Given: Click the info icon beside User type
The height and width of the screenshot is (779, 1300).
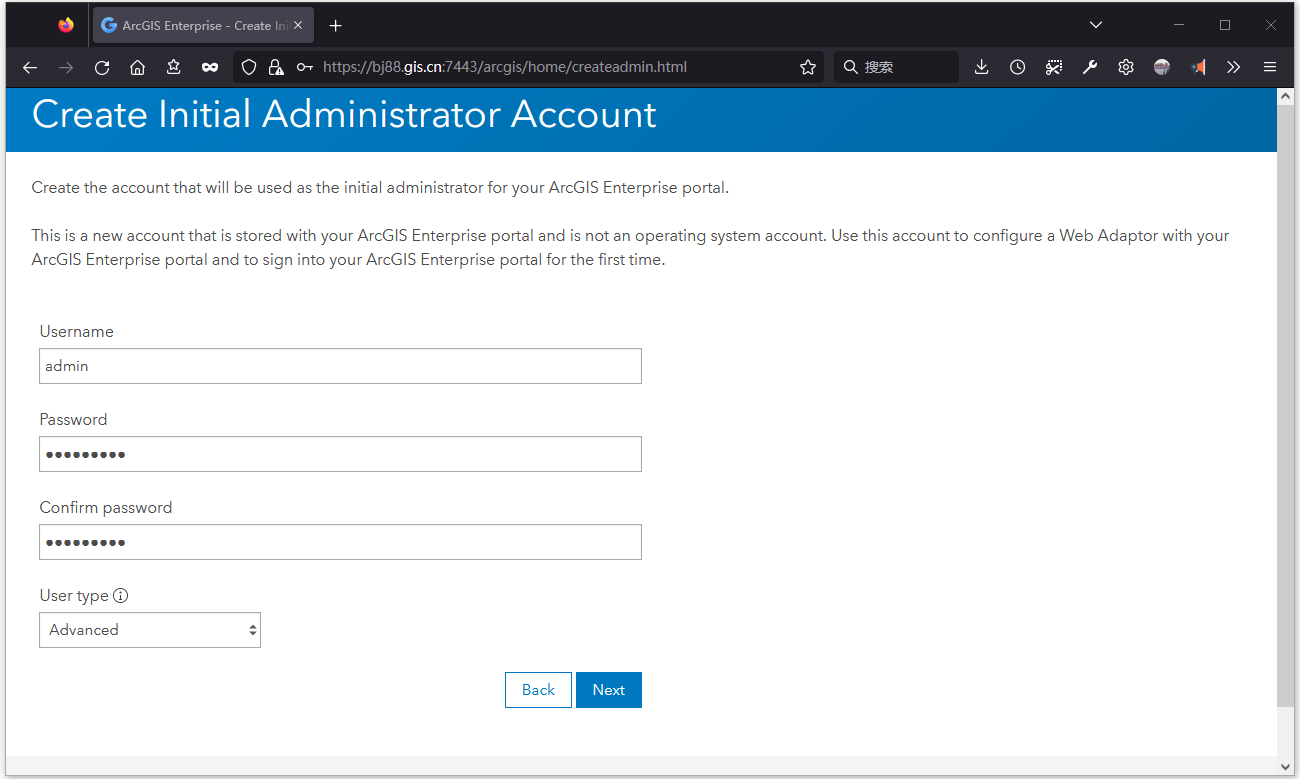Looking at the screenshot, I should pos(121,596).
